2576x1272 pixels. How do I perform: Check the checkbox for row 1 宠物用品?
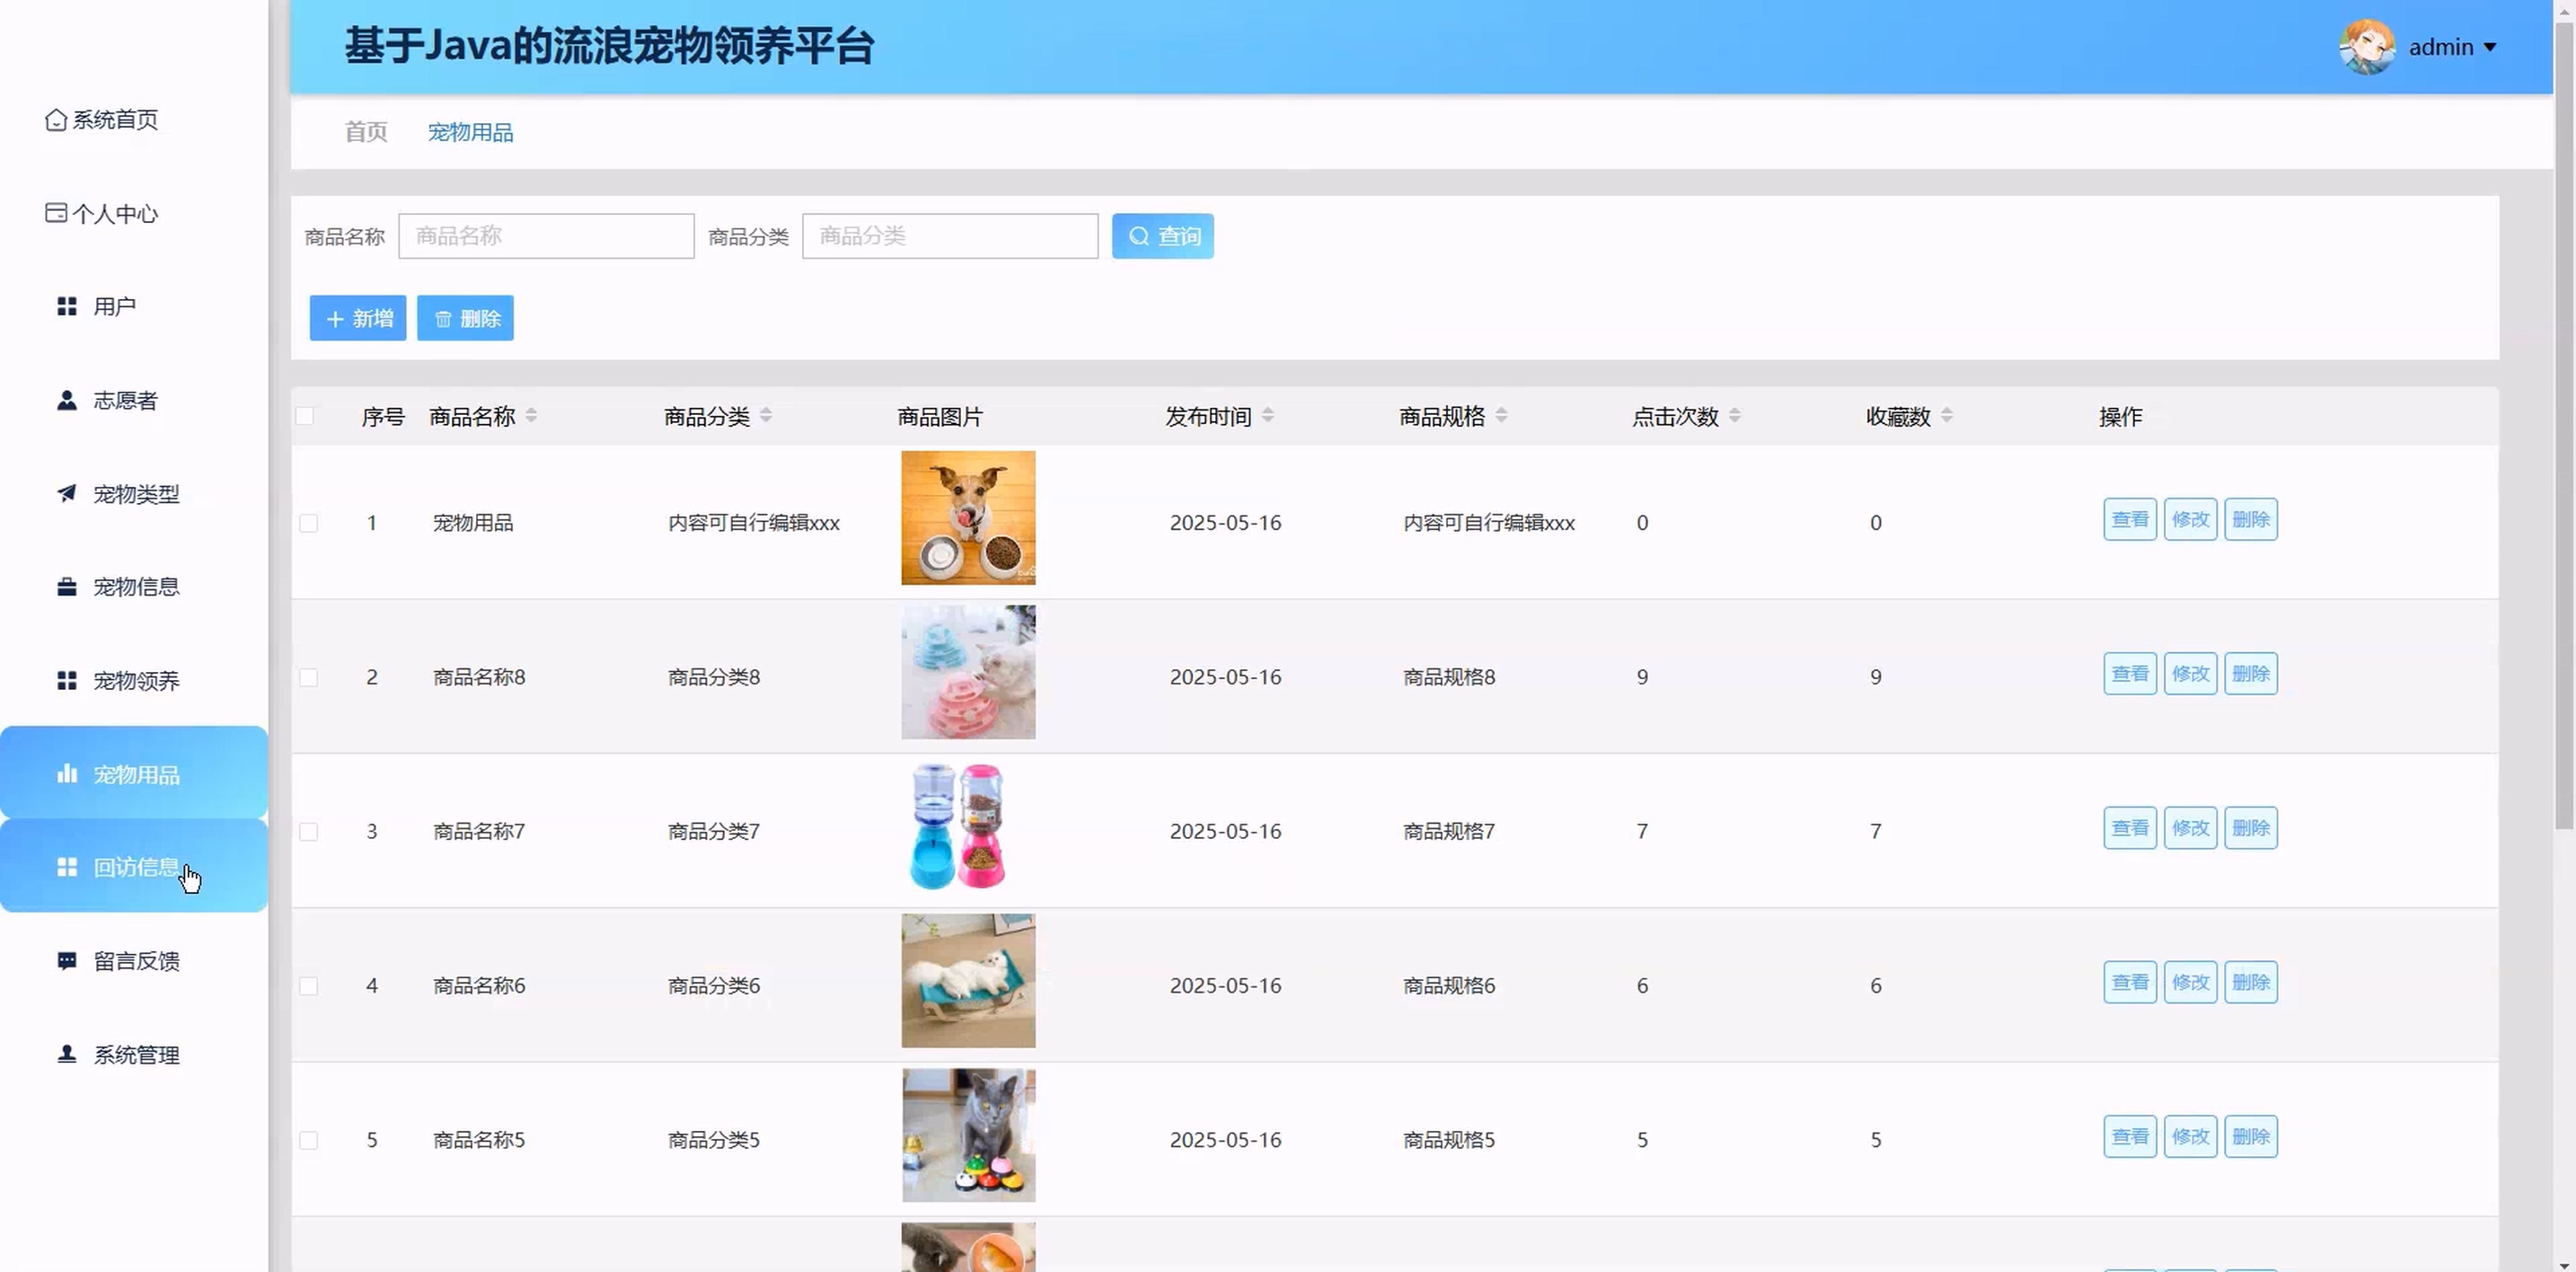[x=309, y=523]
